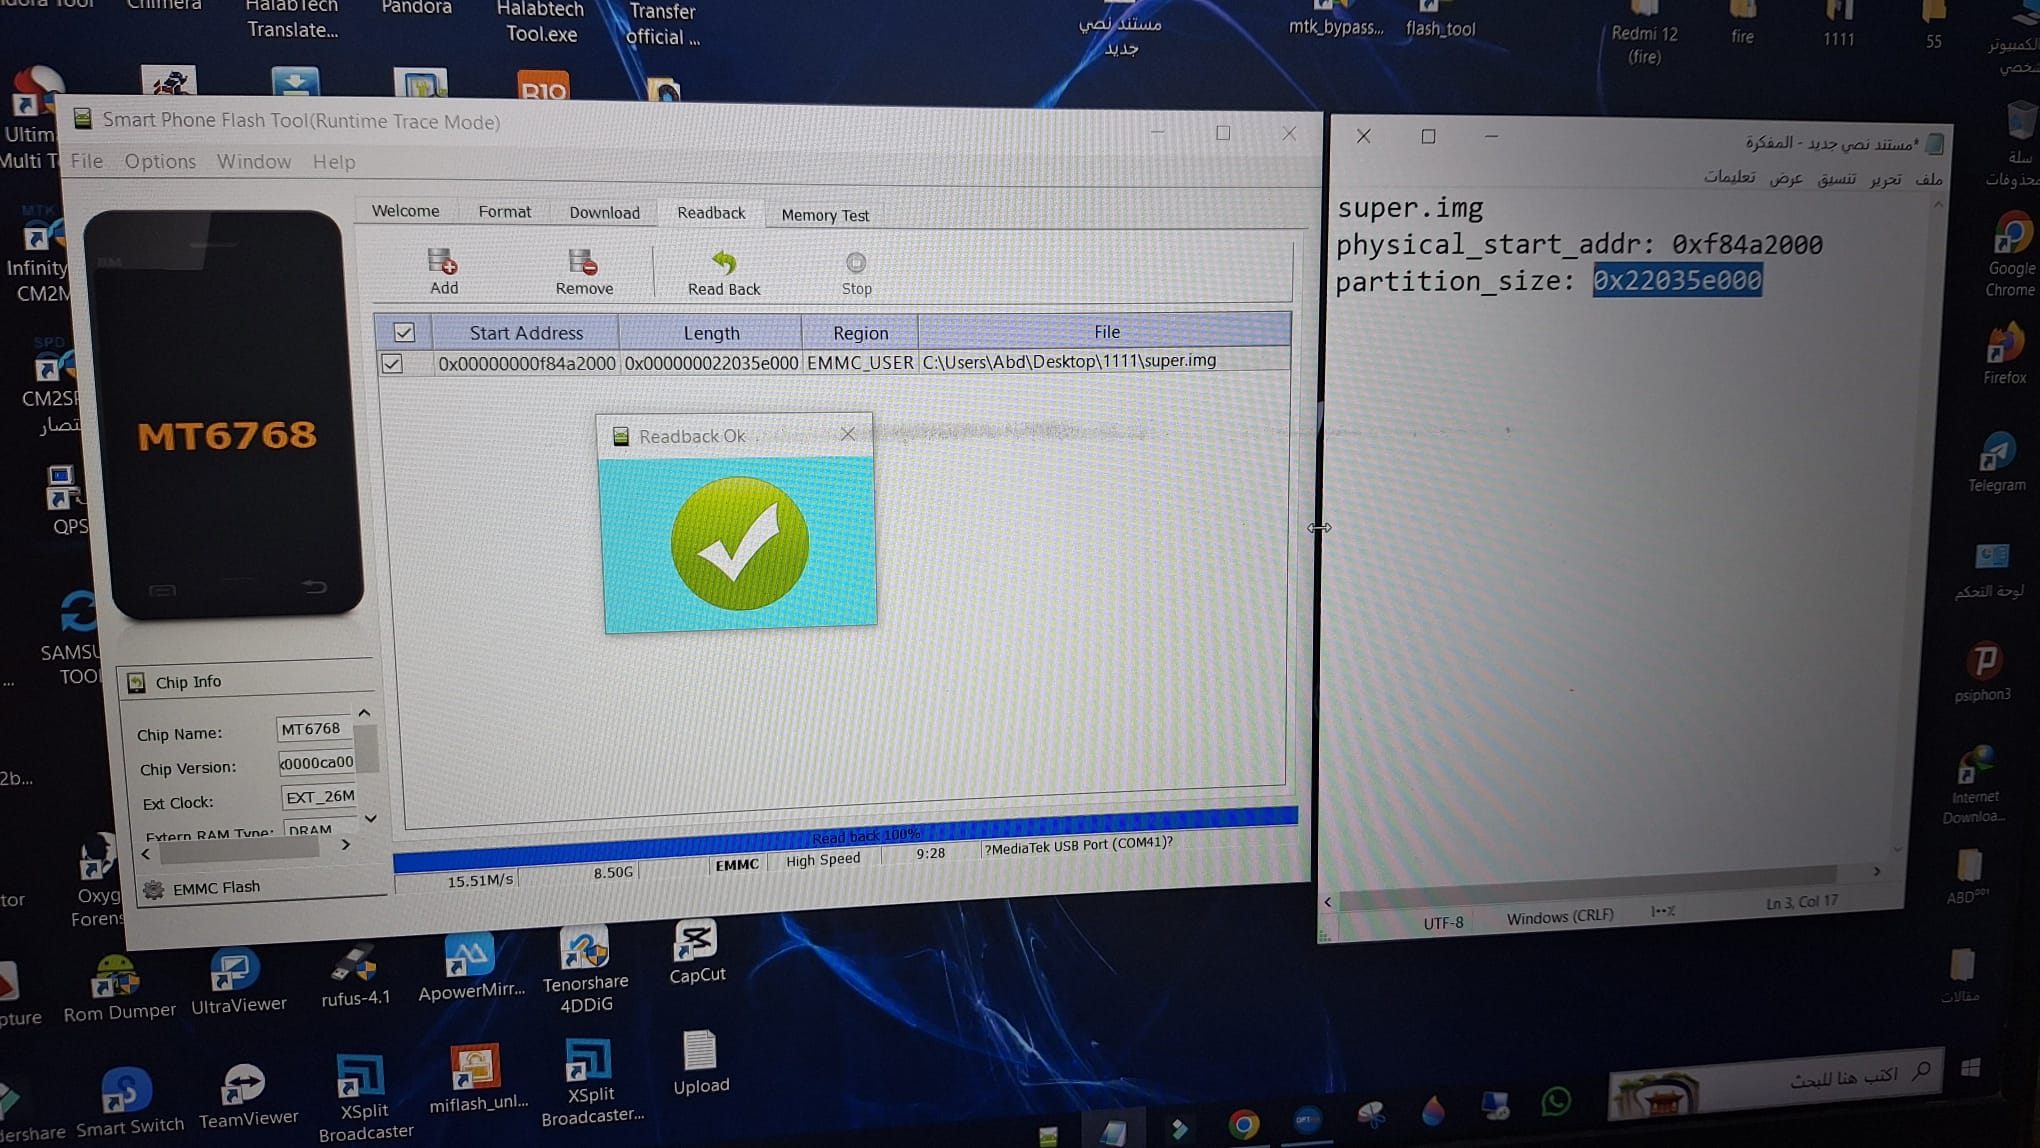Open the Smart Switch desktop shortcut

(129, 1104)
